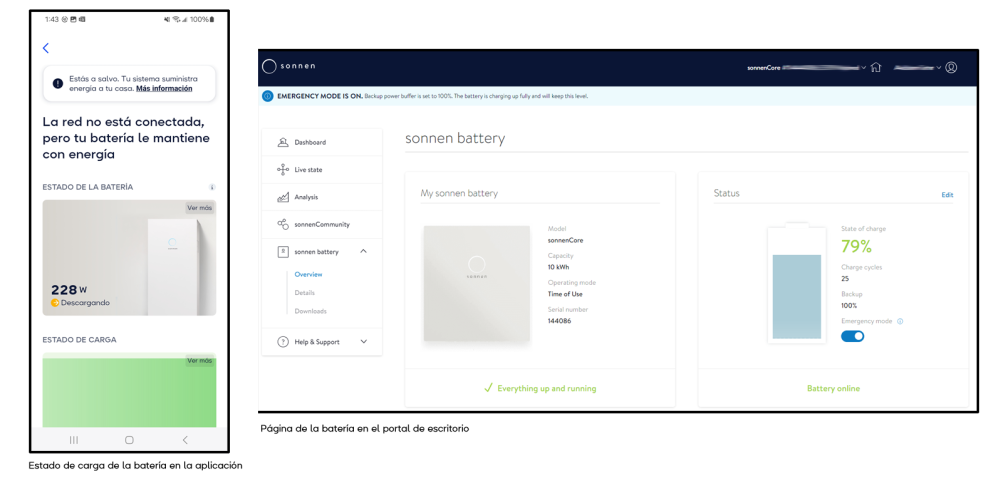Tap 'Ver más' on the charge state card

click(x=199, y=360)
